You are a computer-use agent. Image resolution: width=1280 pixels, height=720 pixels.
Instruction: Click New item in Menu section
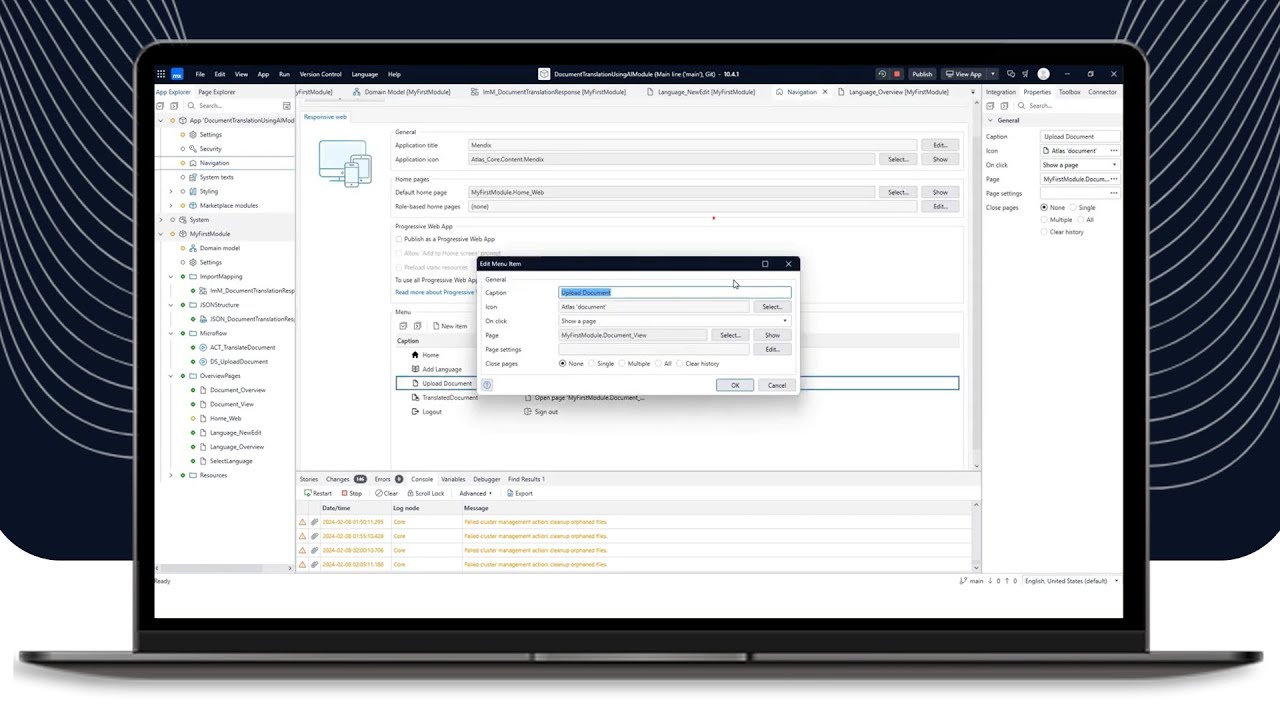click(449, 326)
